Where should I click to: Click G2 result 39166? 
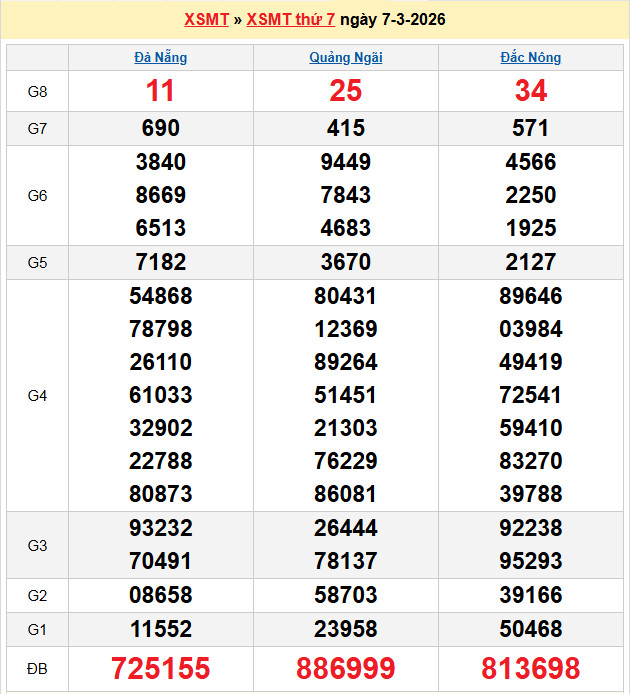pyautogui.click(x=531, y=596)
